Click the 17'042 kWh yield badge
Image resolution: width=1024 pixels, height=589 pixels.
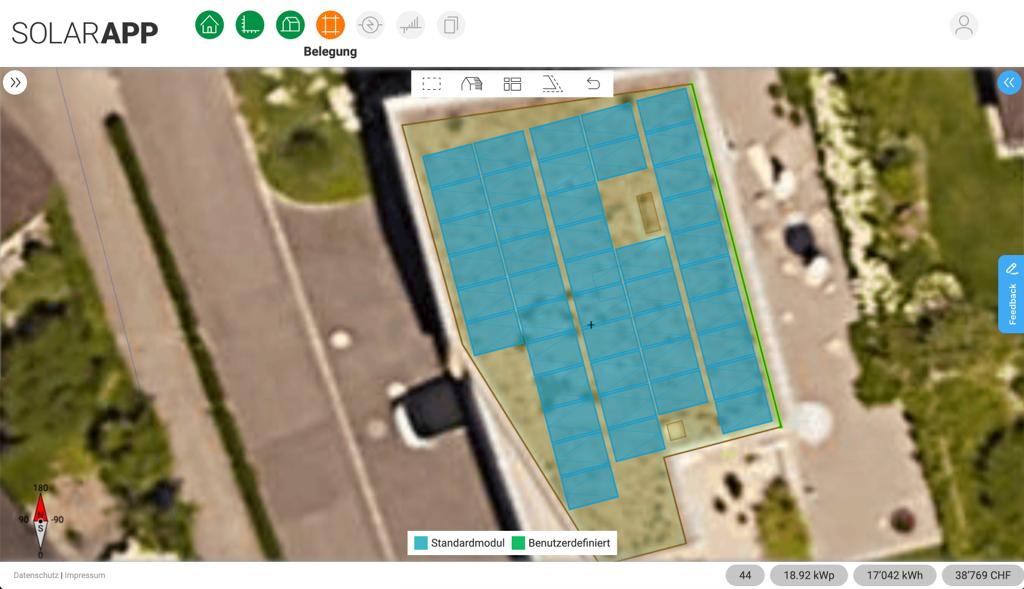pyautogui.click(x=895, y=575)
